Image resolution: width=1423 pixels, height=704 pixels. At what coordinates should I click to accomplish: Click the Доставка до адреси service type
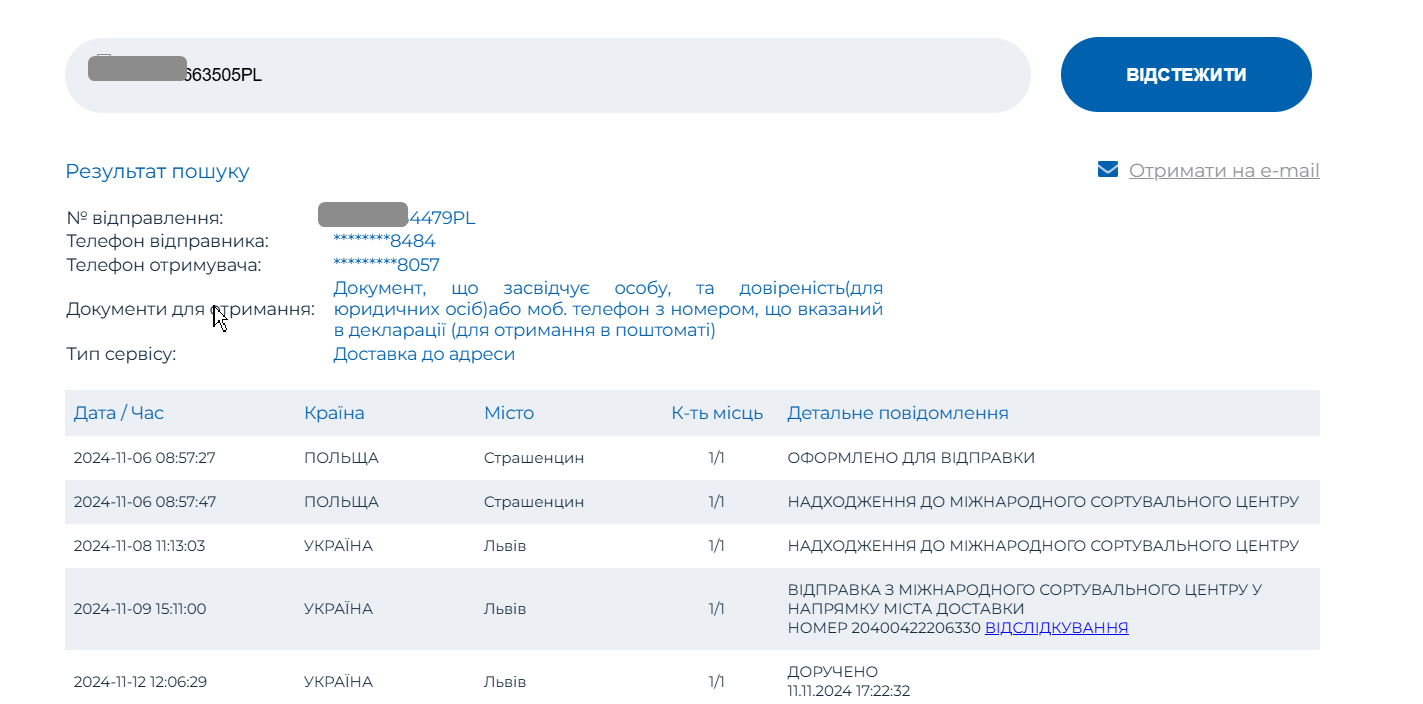click(x=424, y=354)
